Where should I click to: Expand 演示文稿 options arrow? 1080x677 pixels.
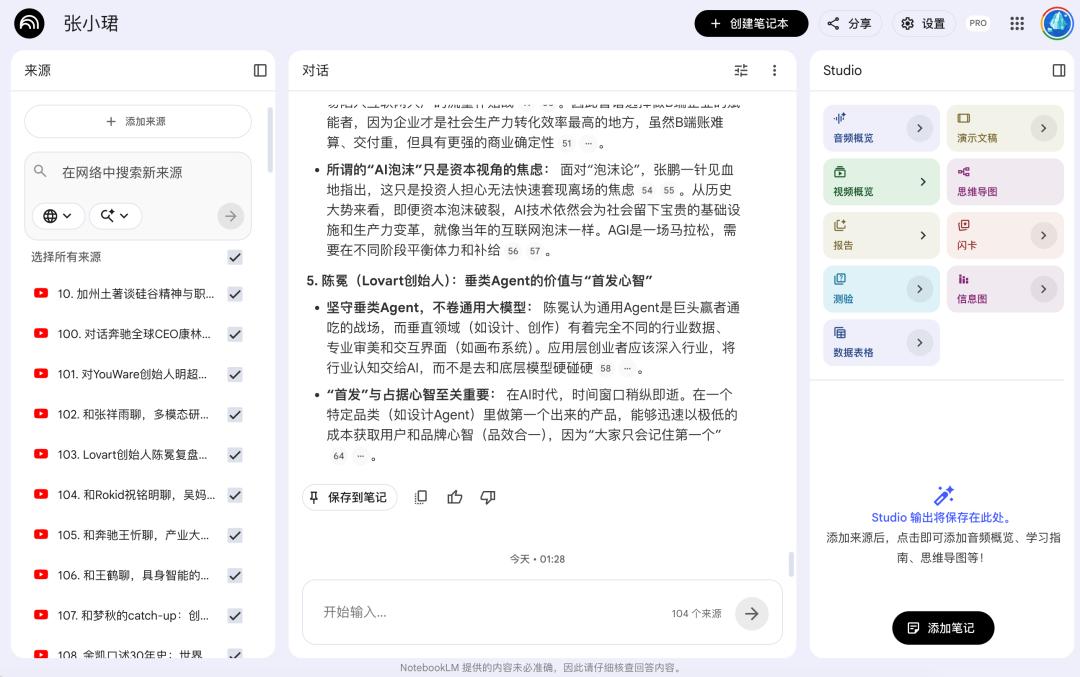[x=1043, y=128]
